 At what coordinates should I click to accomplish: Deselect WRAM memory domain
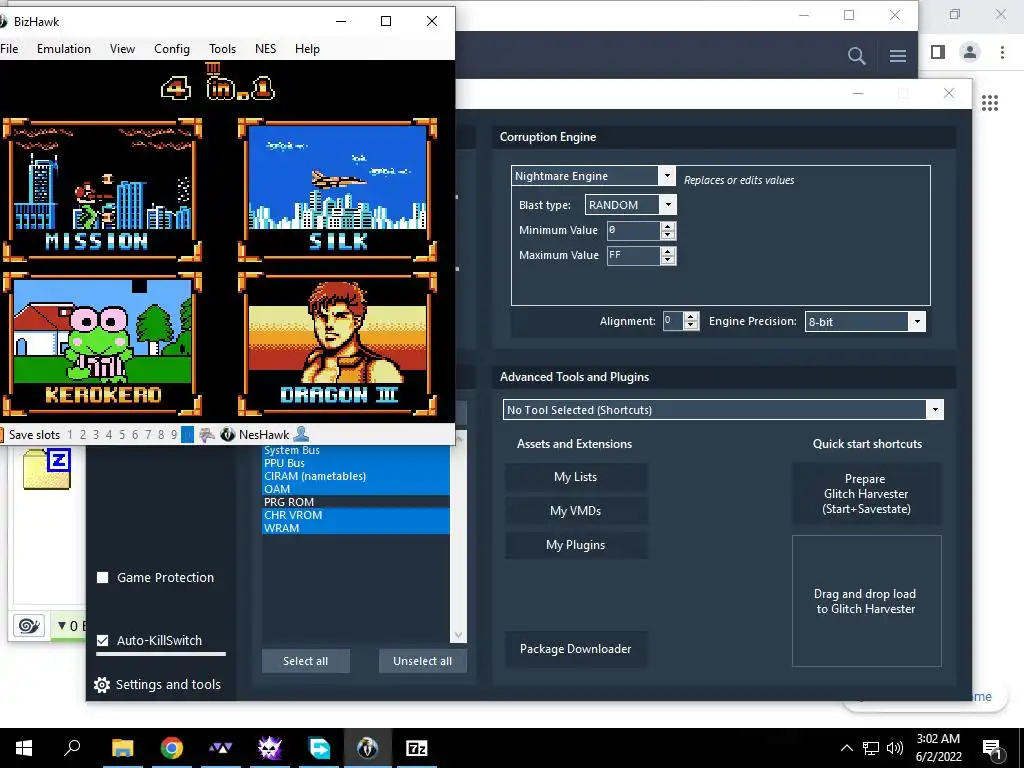(355, 528)
